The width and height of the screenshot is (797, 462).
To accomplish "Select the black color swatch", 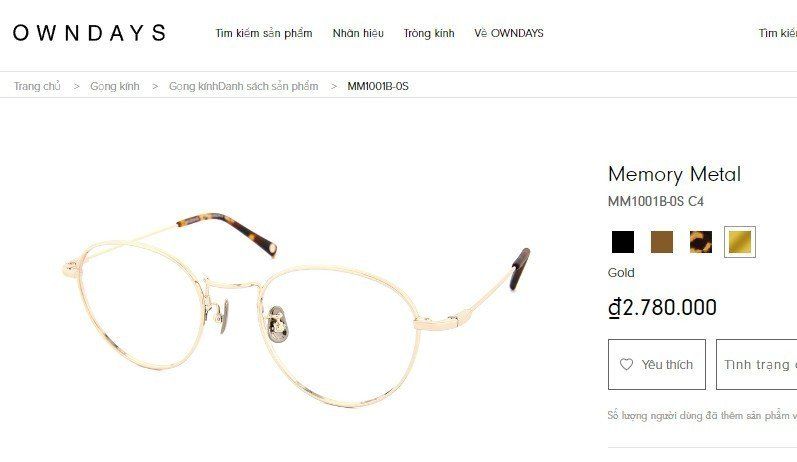I will point(623,242).
